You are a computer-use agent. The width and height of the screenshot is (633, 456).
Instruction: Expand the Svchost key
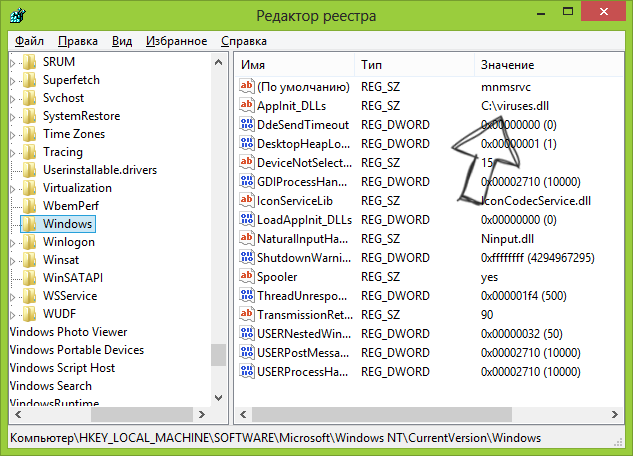13,99
